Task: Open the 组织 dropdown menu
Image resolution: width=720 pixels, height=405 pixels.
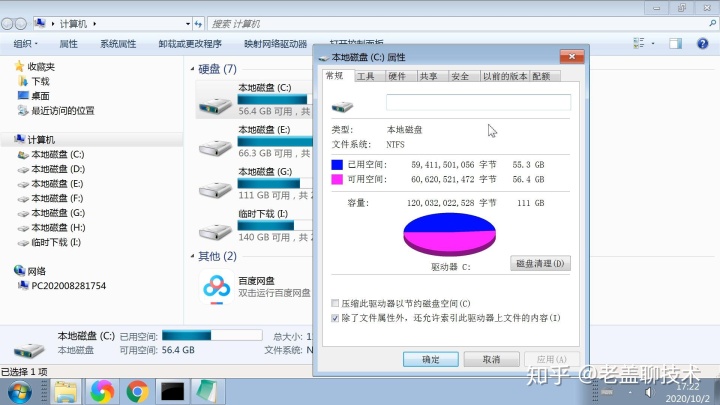Action: coord(25,44)
